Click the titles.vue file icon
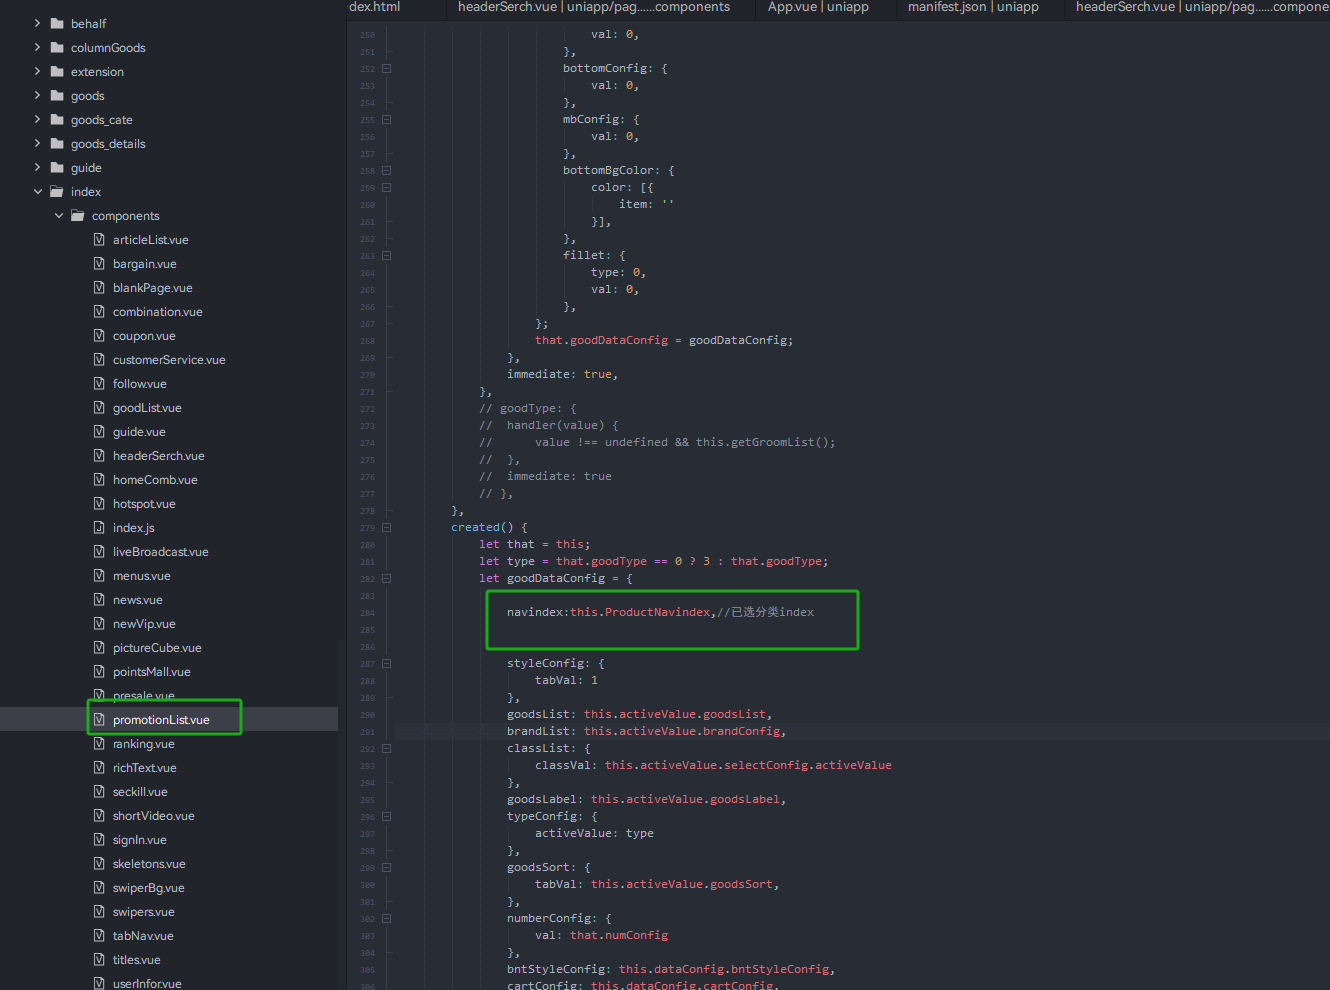The image size is (1330, 990). click(x=99, y=959)
